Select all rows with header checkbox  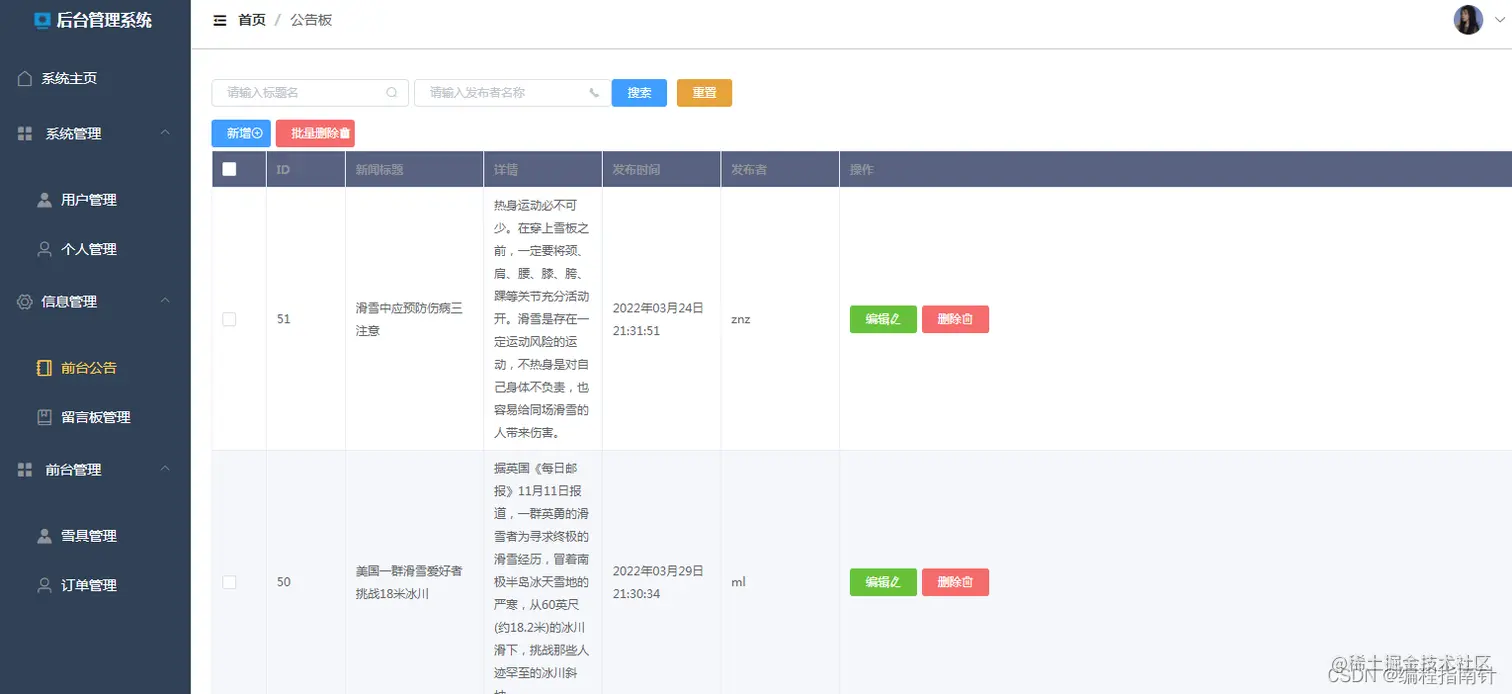point(229,169)
